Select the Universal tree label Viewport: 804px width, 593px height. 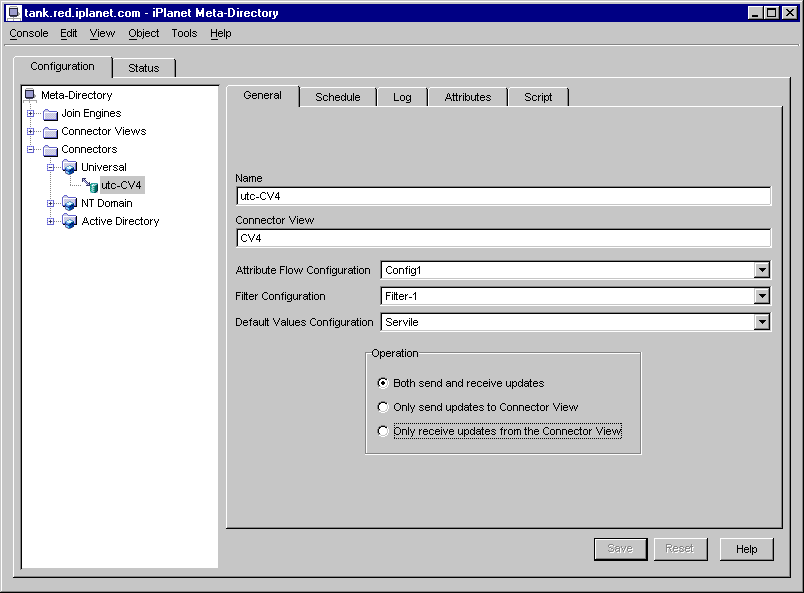click(x=104, y=167)
